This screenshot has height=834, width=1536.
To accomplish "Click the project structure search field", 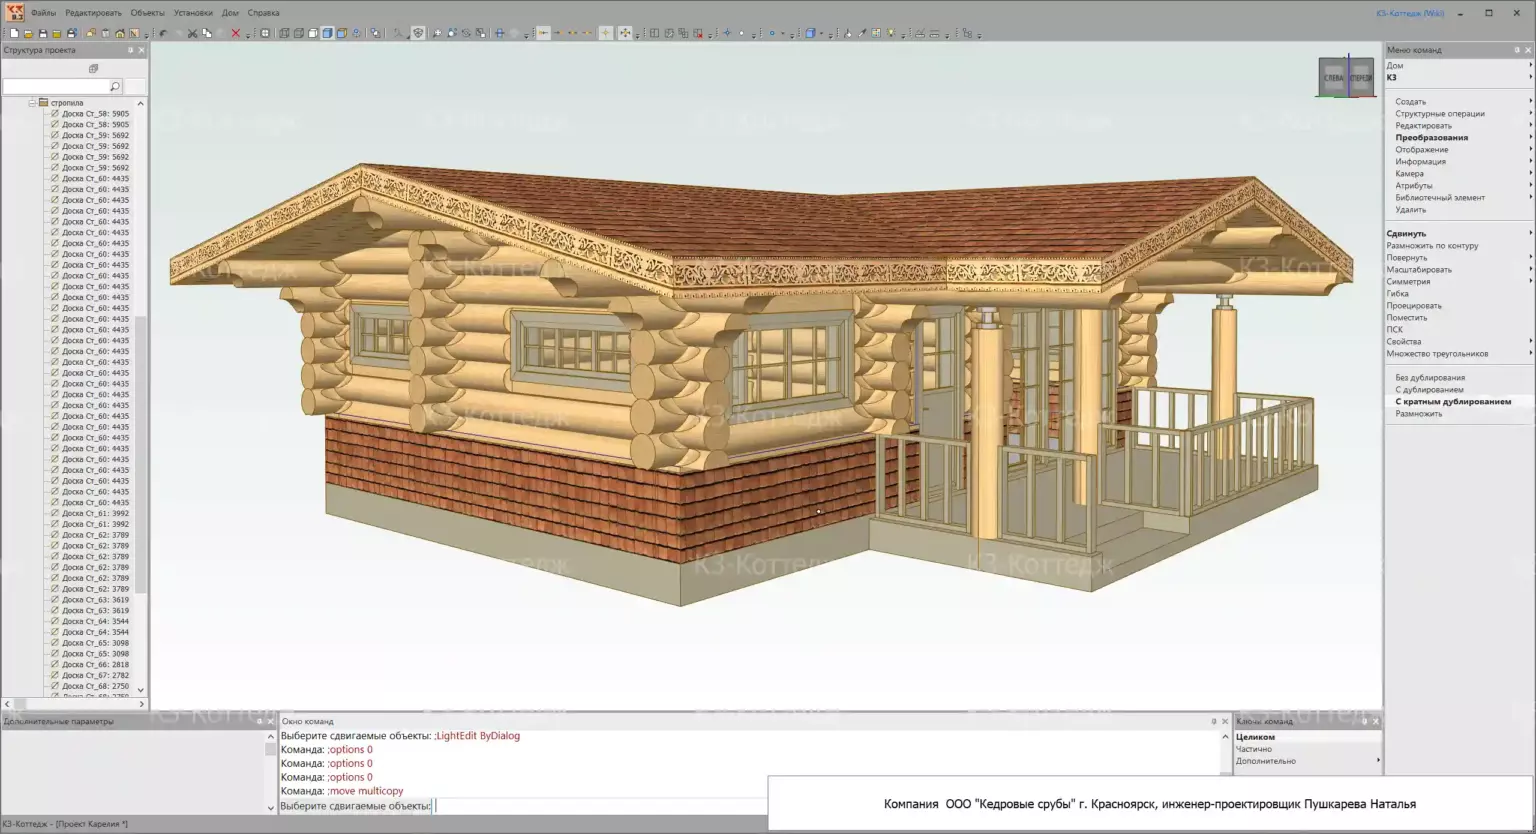I will click(56, 87).
